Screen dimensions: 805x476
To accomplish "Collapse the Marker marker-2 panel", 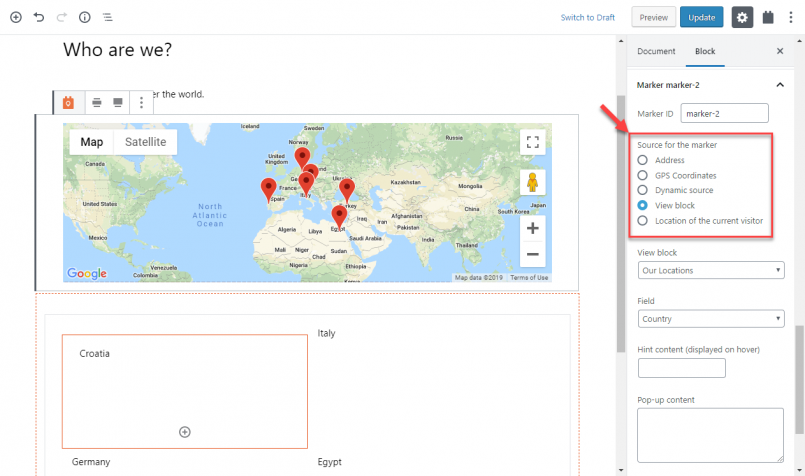I will pyautogui.click(x=780, y=85).
